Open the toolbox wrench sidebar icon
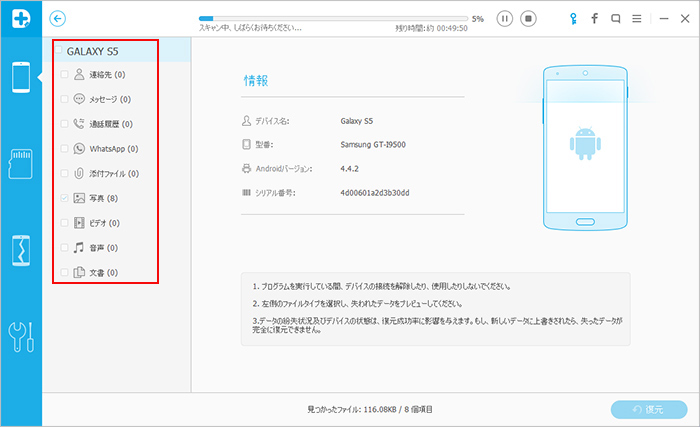 (x=21, y=337)
